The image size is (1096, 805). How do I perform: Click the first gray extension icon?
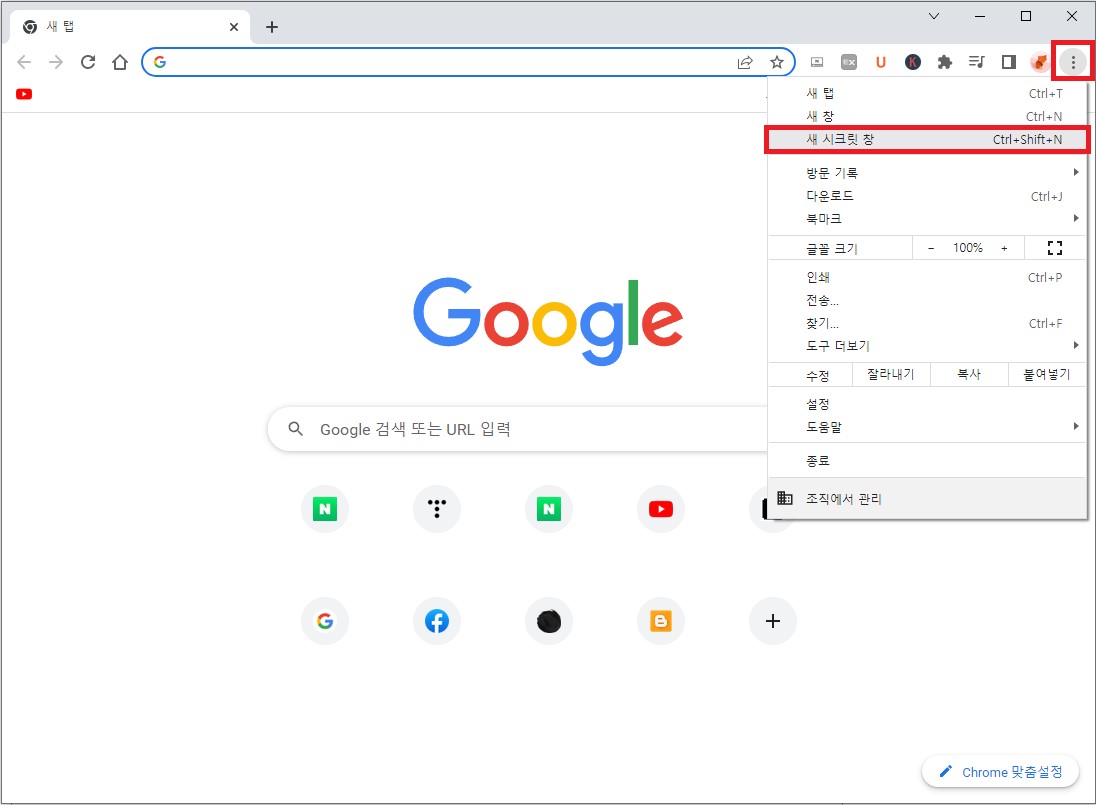(816, 62)
